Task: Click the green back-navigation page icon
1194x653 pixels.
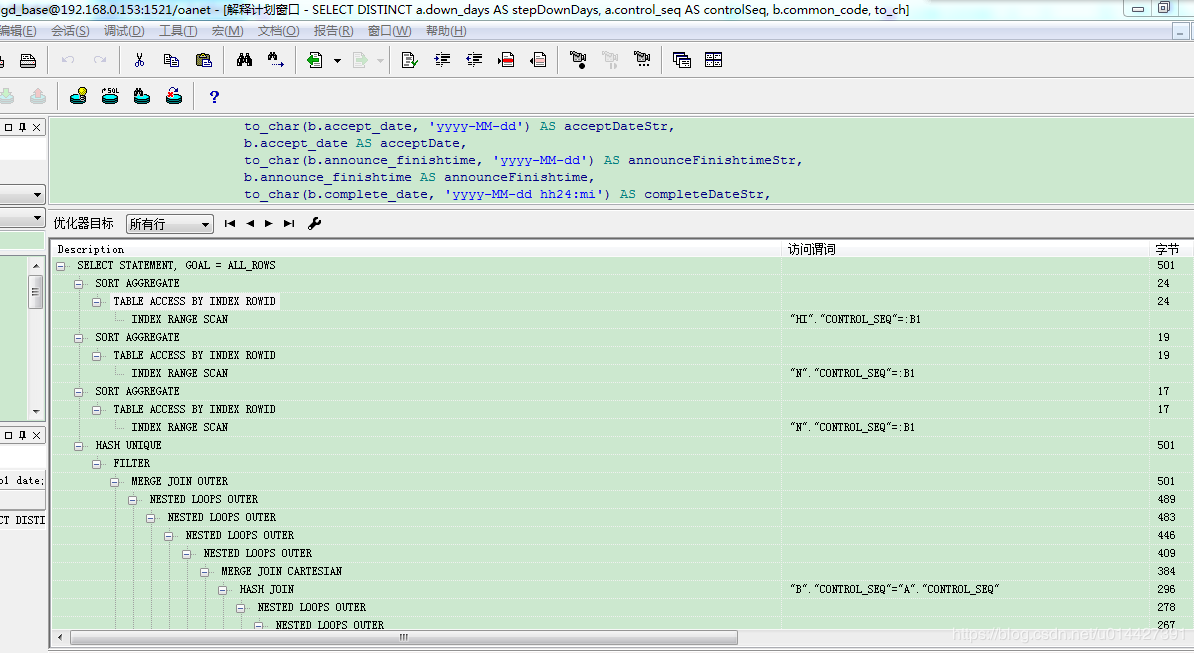Action: coord(314,60)
